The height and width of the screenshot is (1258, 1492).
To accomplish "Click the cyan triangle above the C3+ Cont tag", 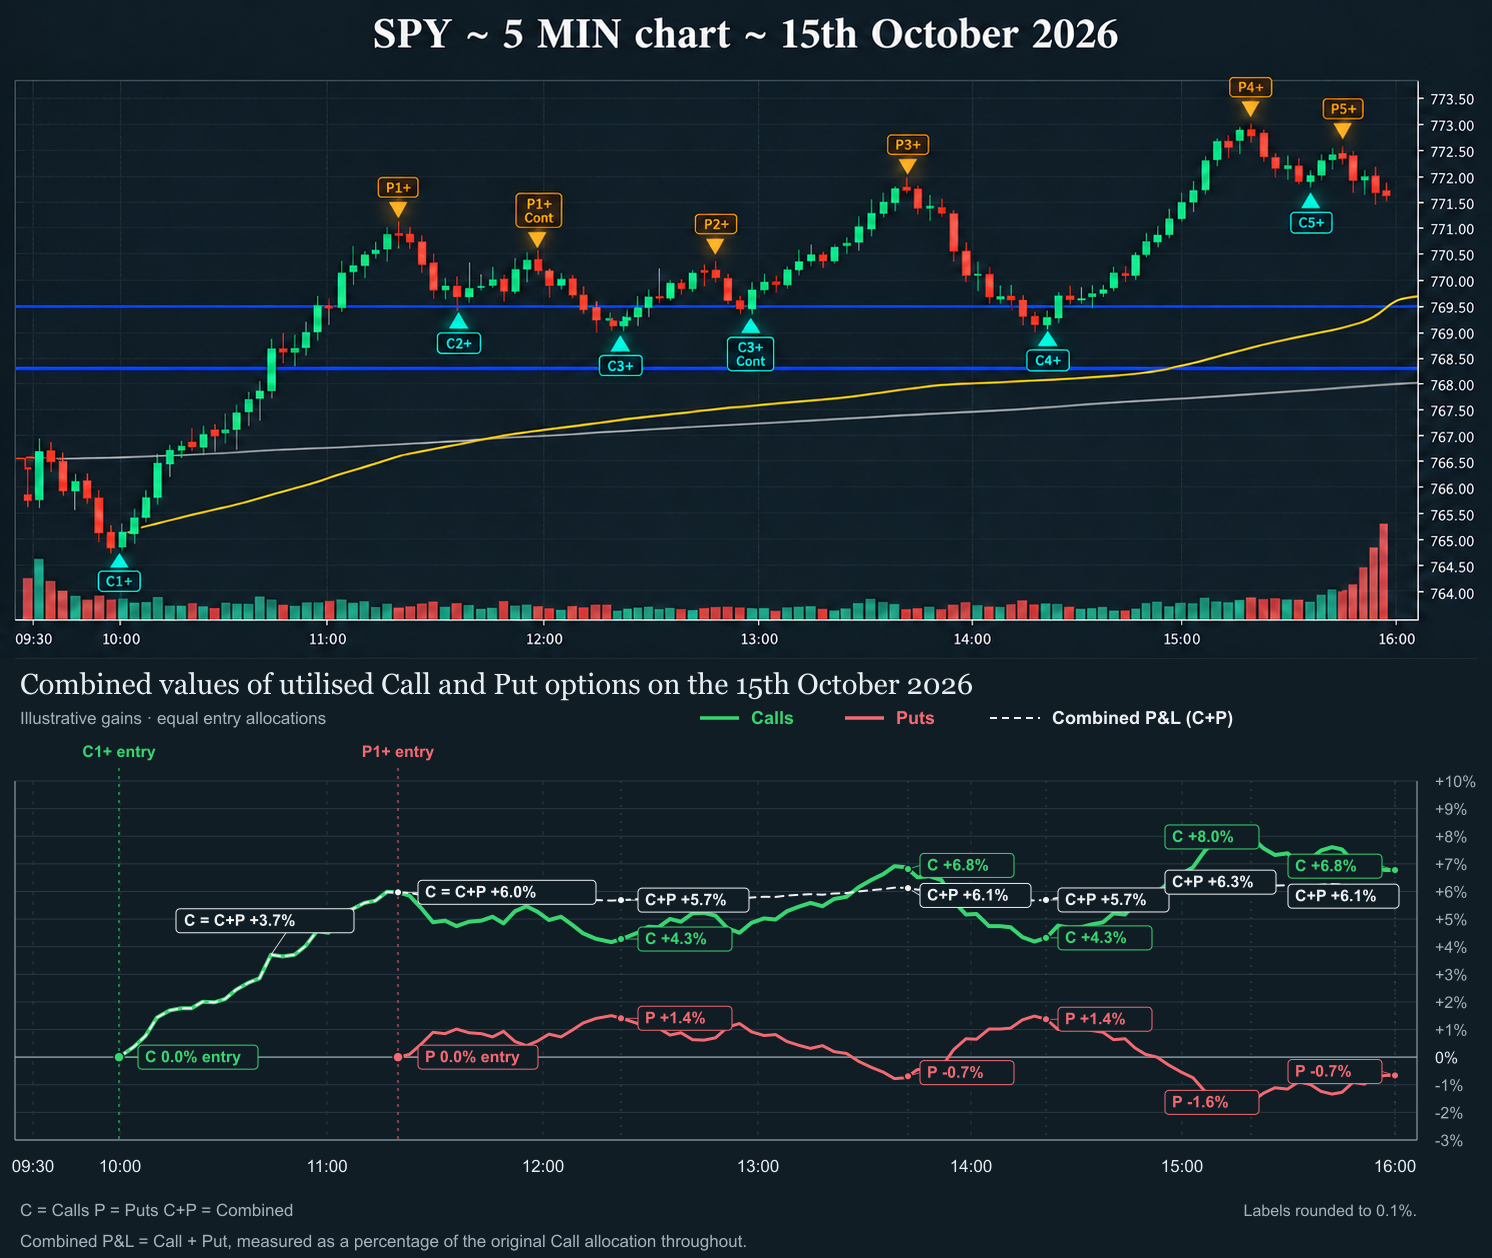I will click(750, 326).
